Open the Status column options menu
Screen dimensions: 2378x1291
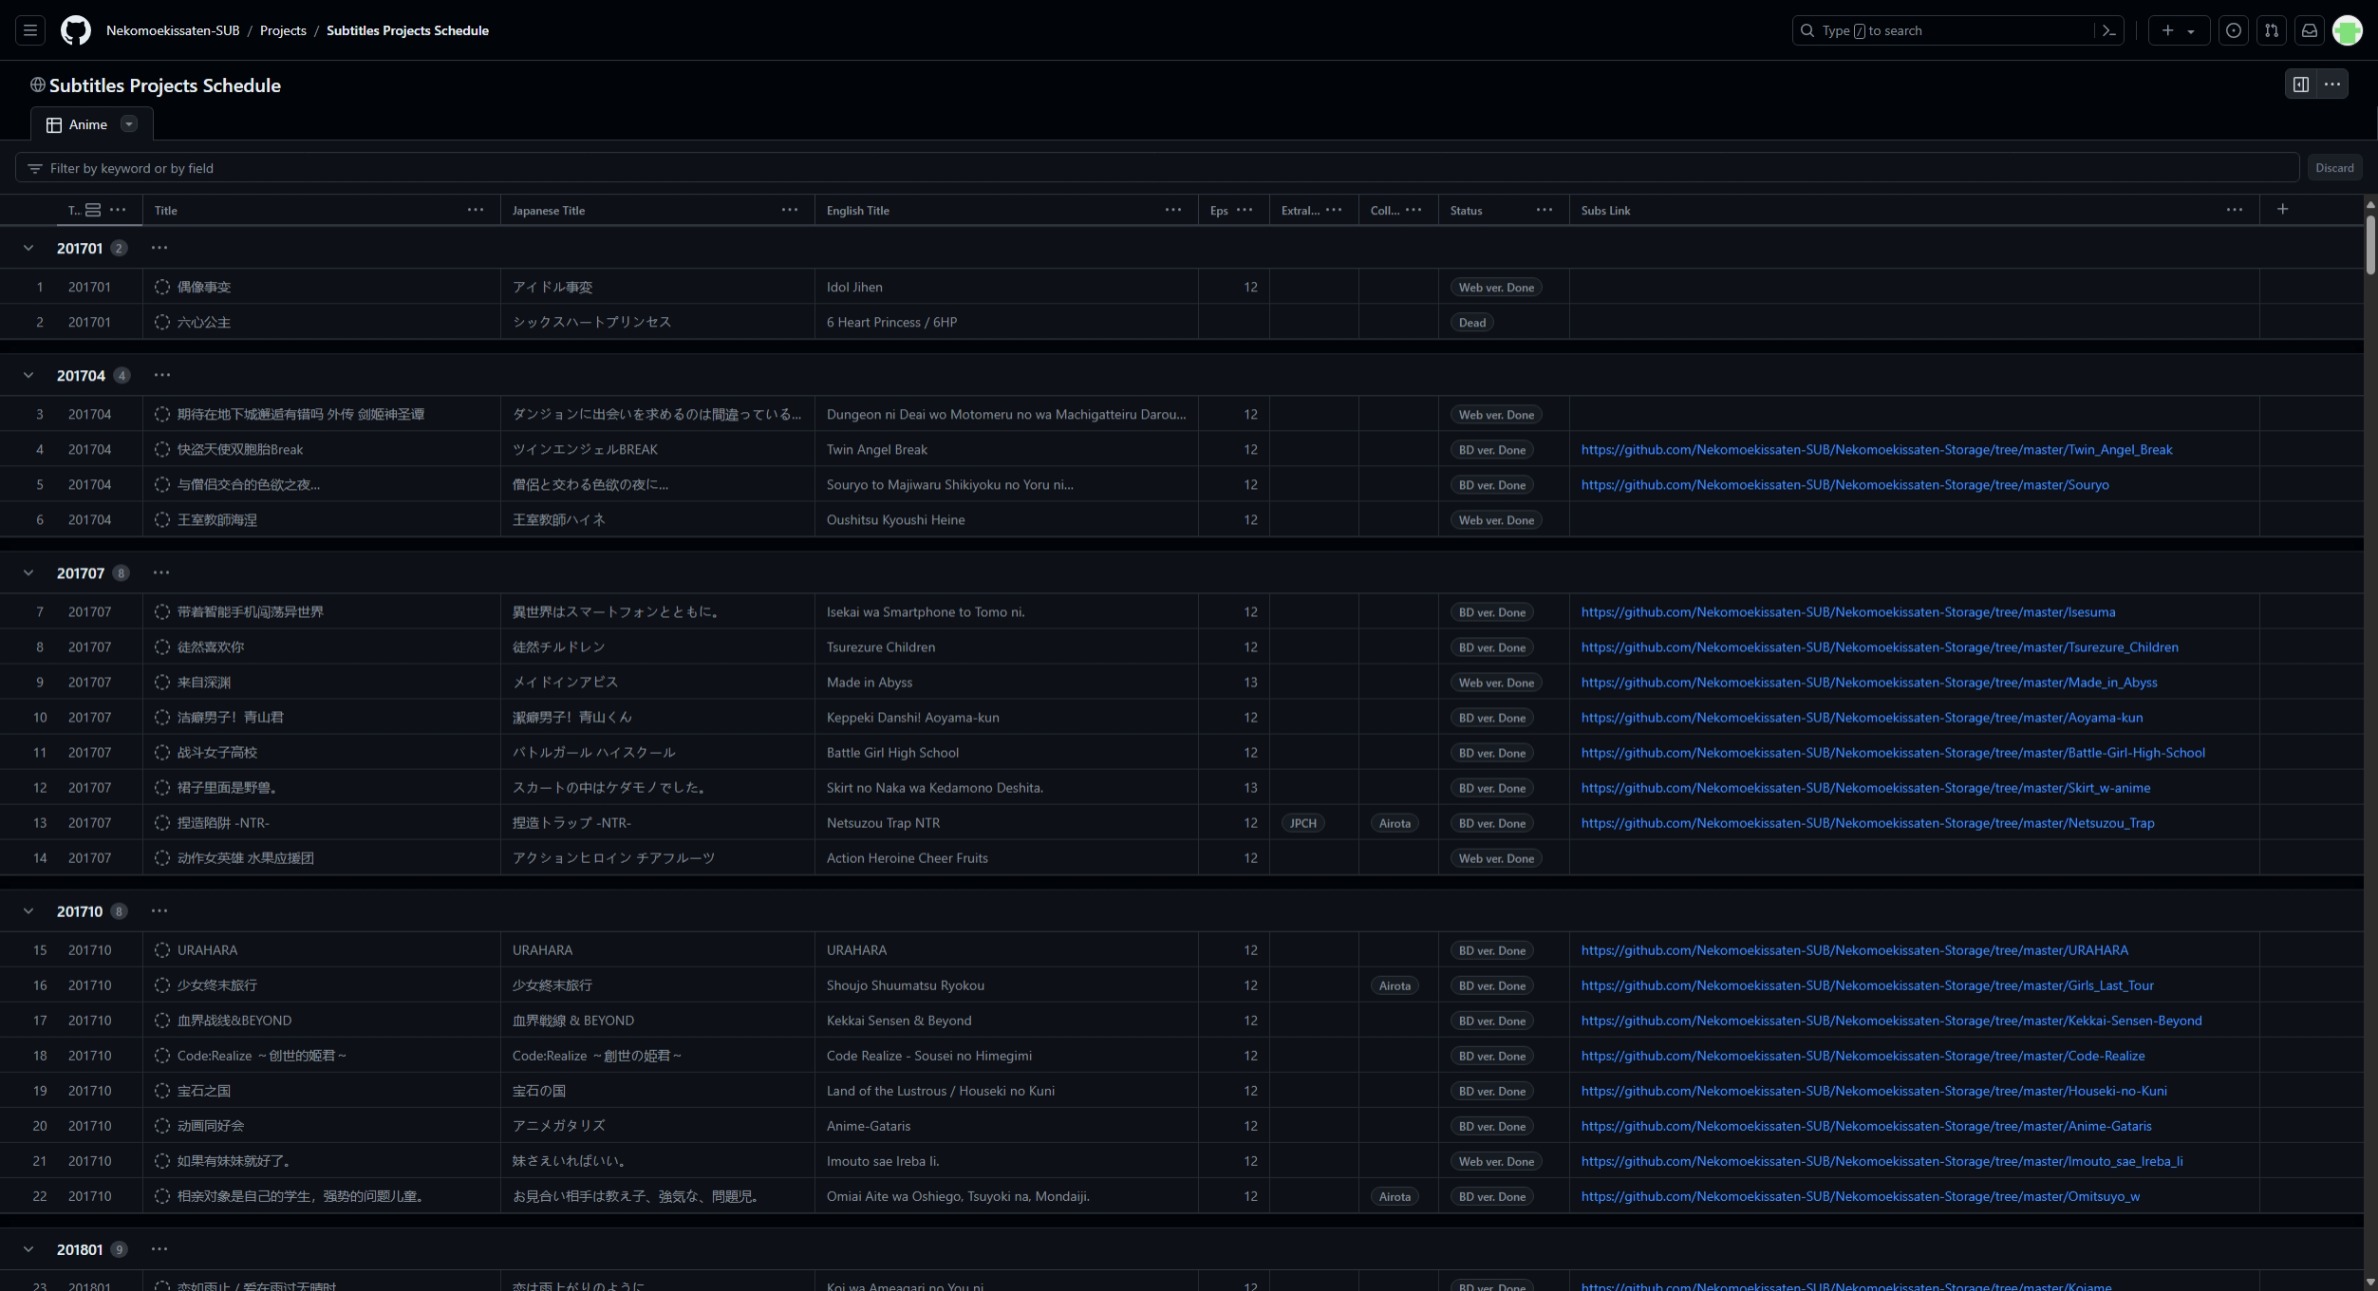(x=1545, y=210)
